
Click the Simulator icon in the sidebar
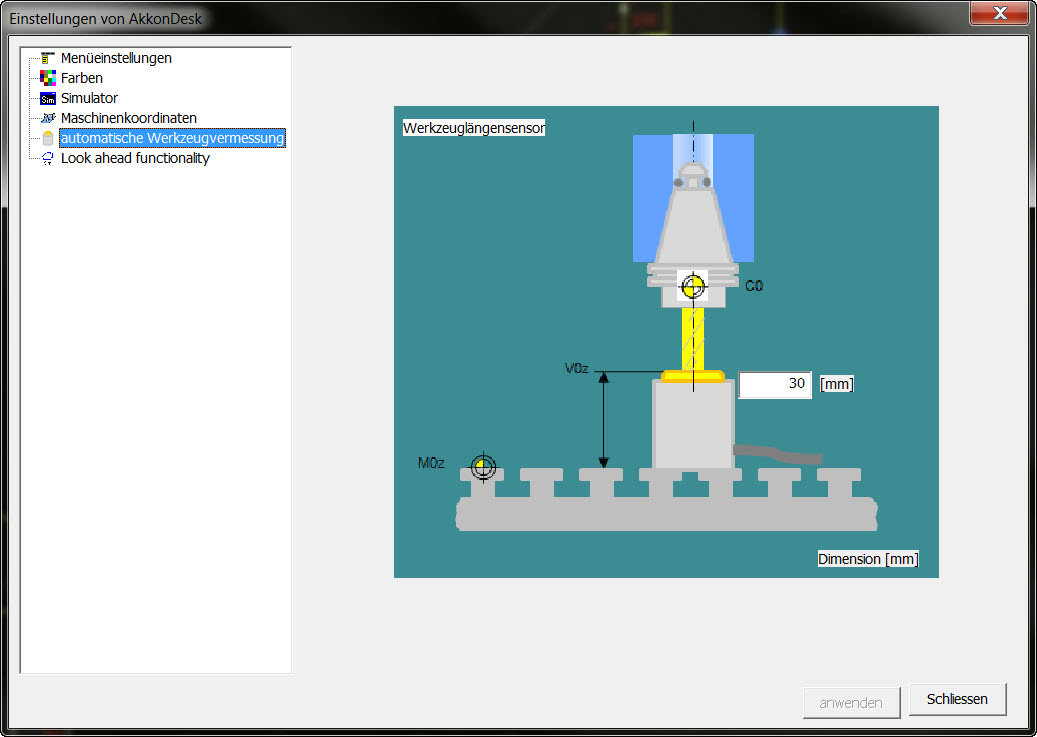coord(48,98)
